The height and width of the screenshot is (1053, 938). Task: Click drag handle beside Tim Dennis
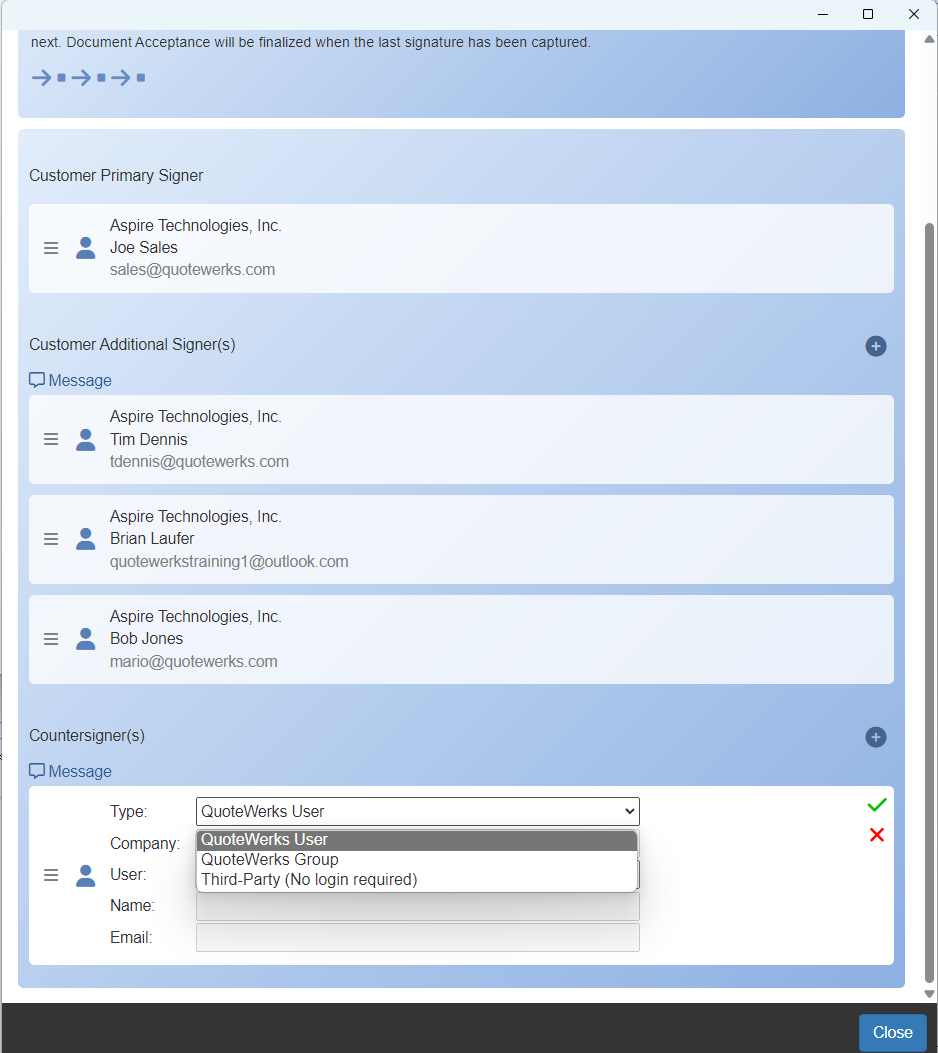[51, 439]
